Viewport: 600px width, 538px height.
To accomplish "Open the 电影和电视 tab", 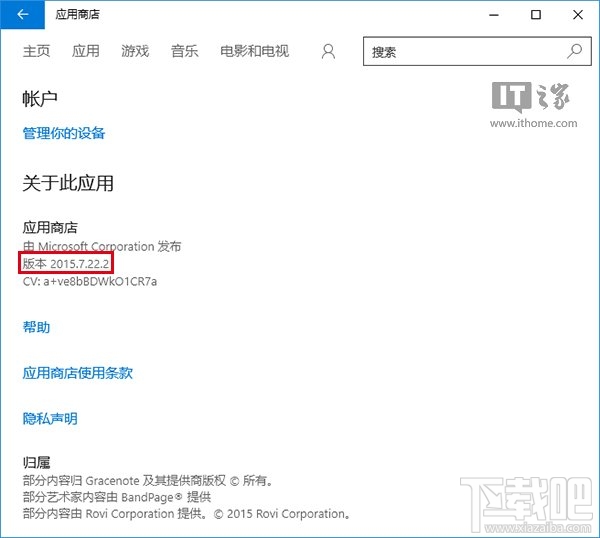I will click(x=254, y=51).
